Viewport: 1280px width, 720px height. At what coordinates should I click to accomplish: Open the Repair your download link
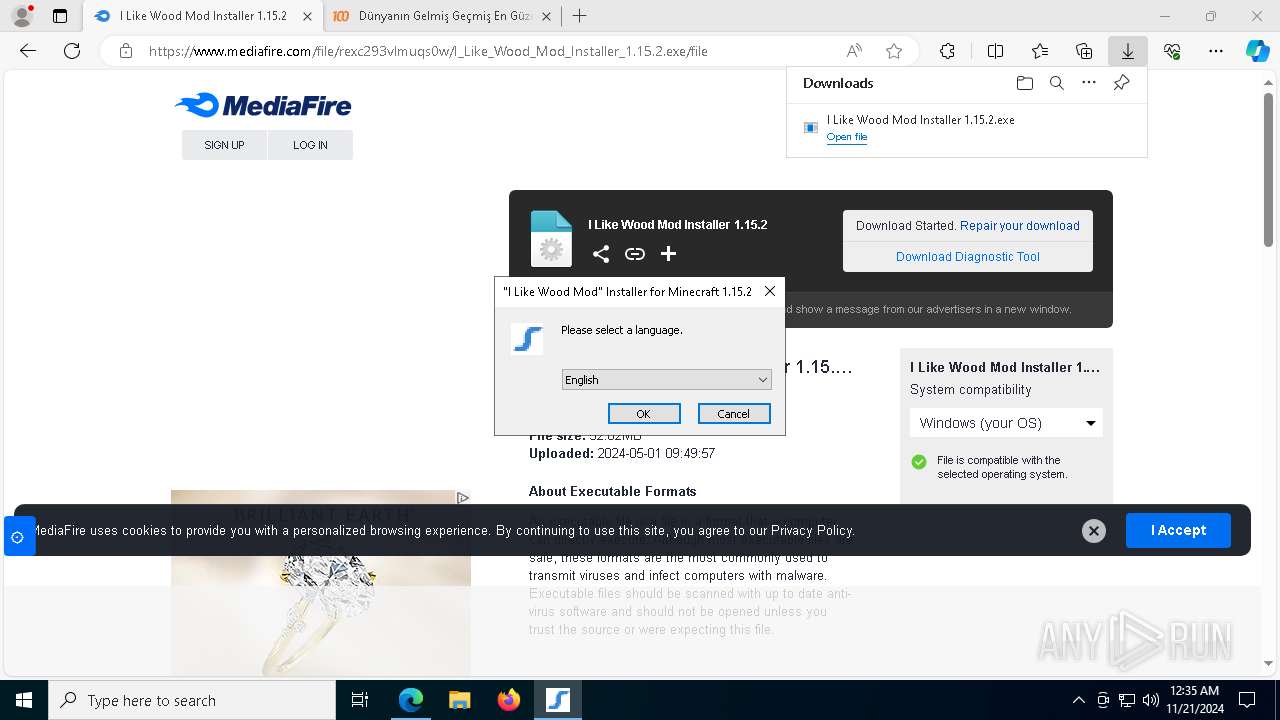pyautogui.click(x=1019, y=226)
